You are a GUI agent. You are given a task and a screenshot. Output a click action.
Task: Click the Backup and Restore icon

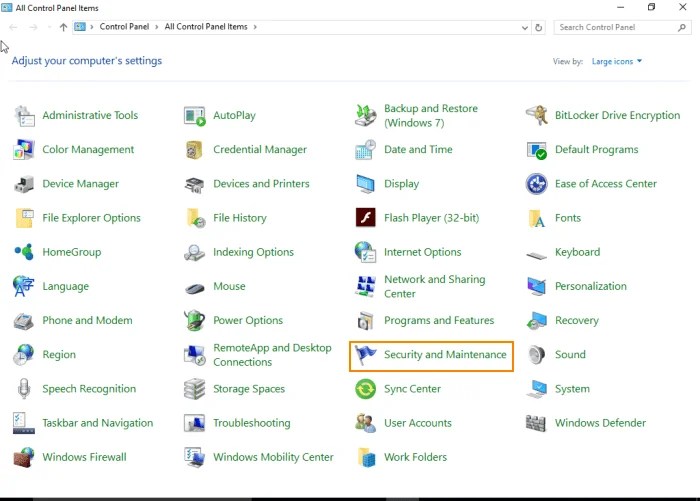tap(366, 116)
